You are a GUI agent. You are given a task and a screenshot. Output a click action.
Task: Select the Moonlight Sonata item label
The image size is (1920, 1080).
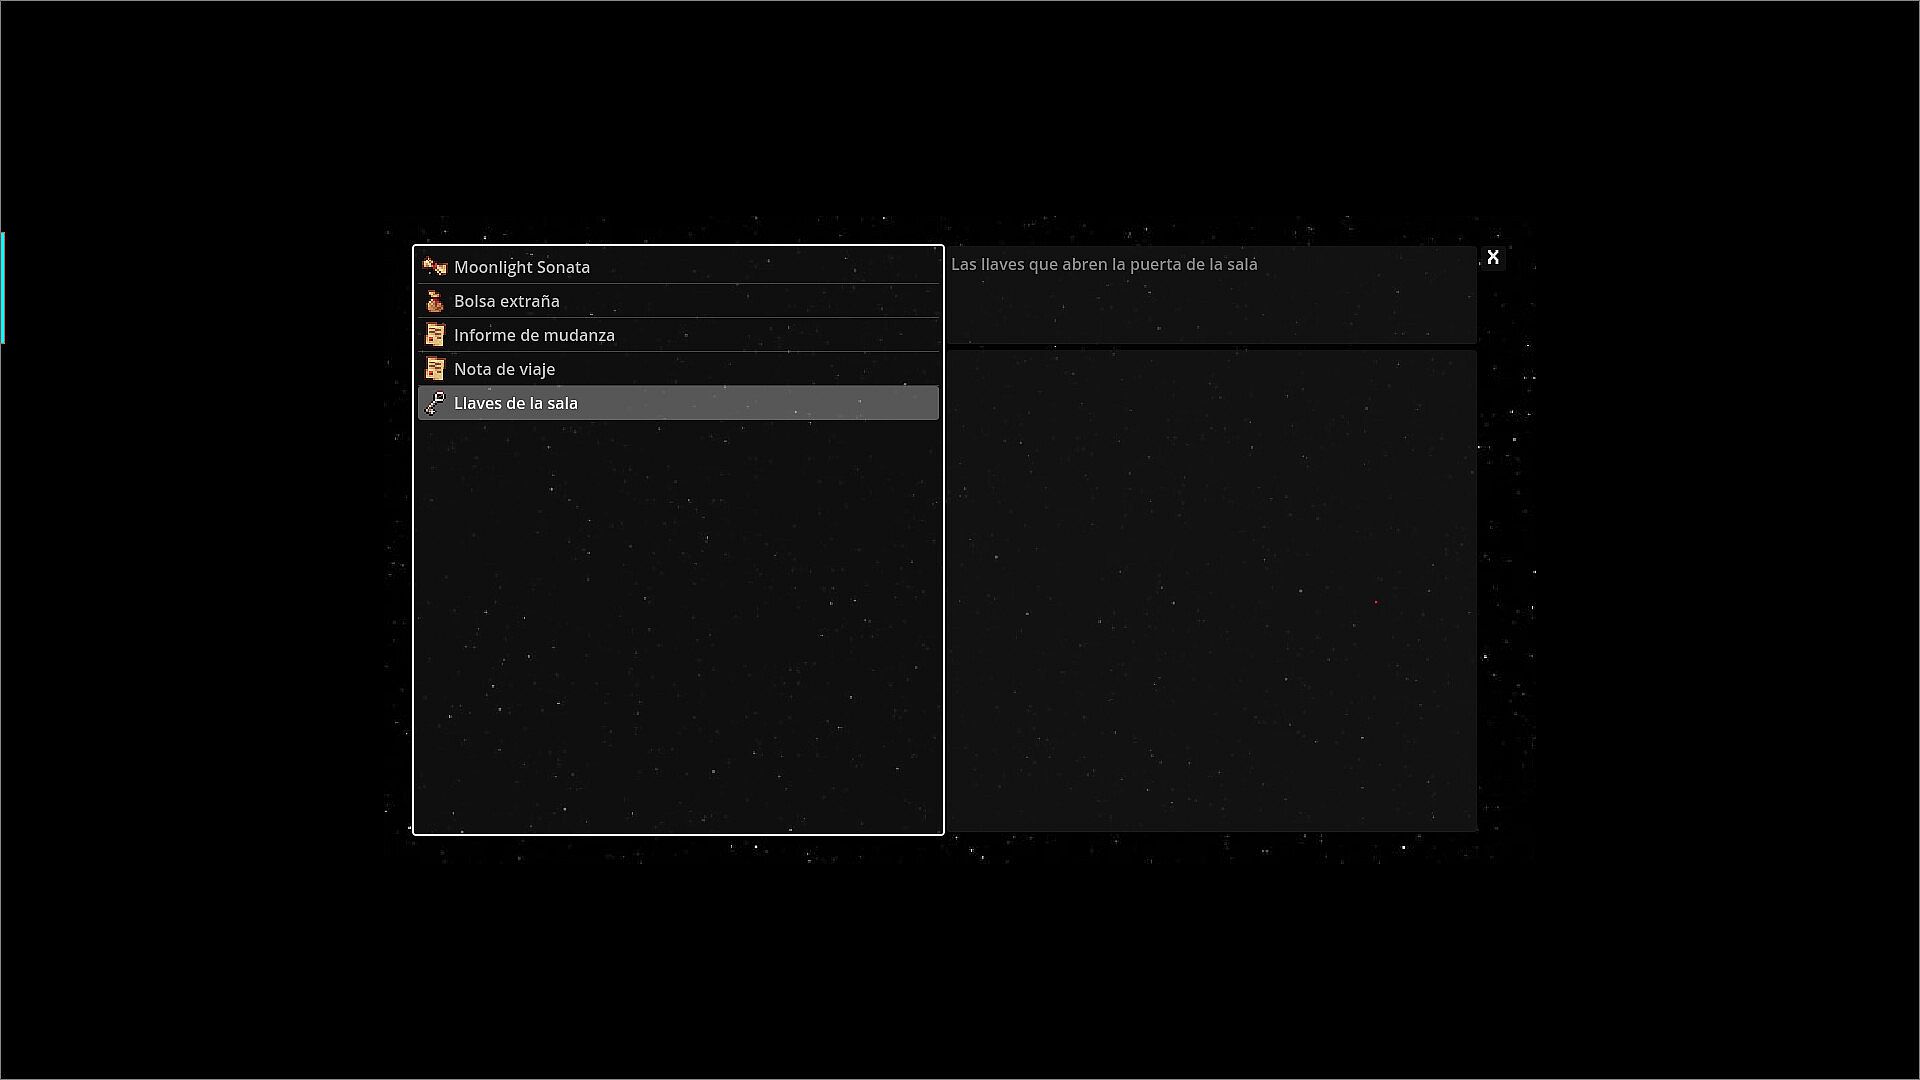coord(521,267)
